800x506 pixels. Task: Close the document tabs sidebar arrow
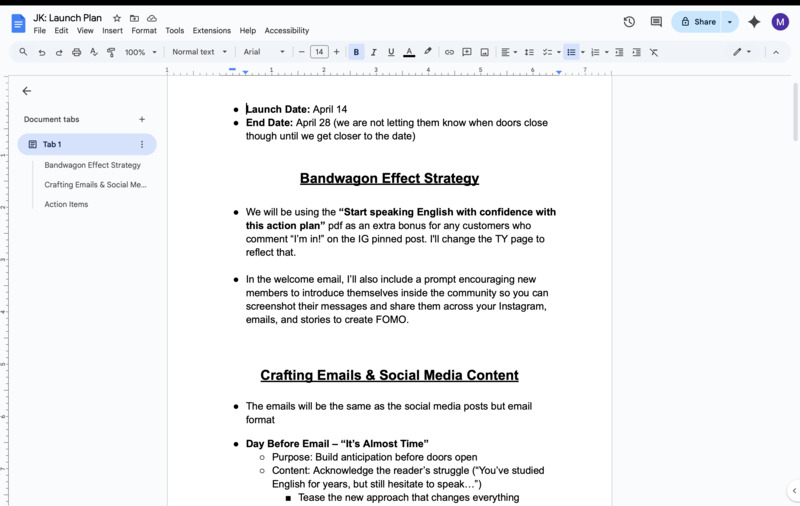point(27,91)
